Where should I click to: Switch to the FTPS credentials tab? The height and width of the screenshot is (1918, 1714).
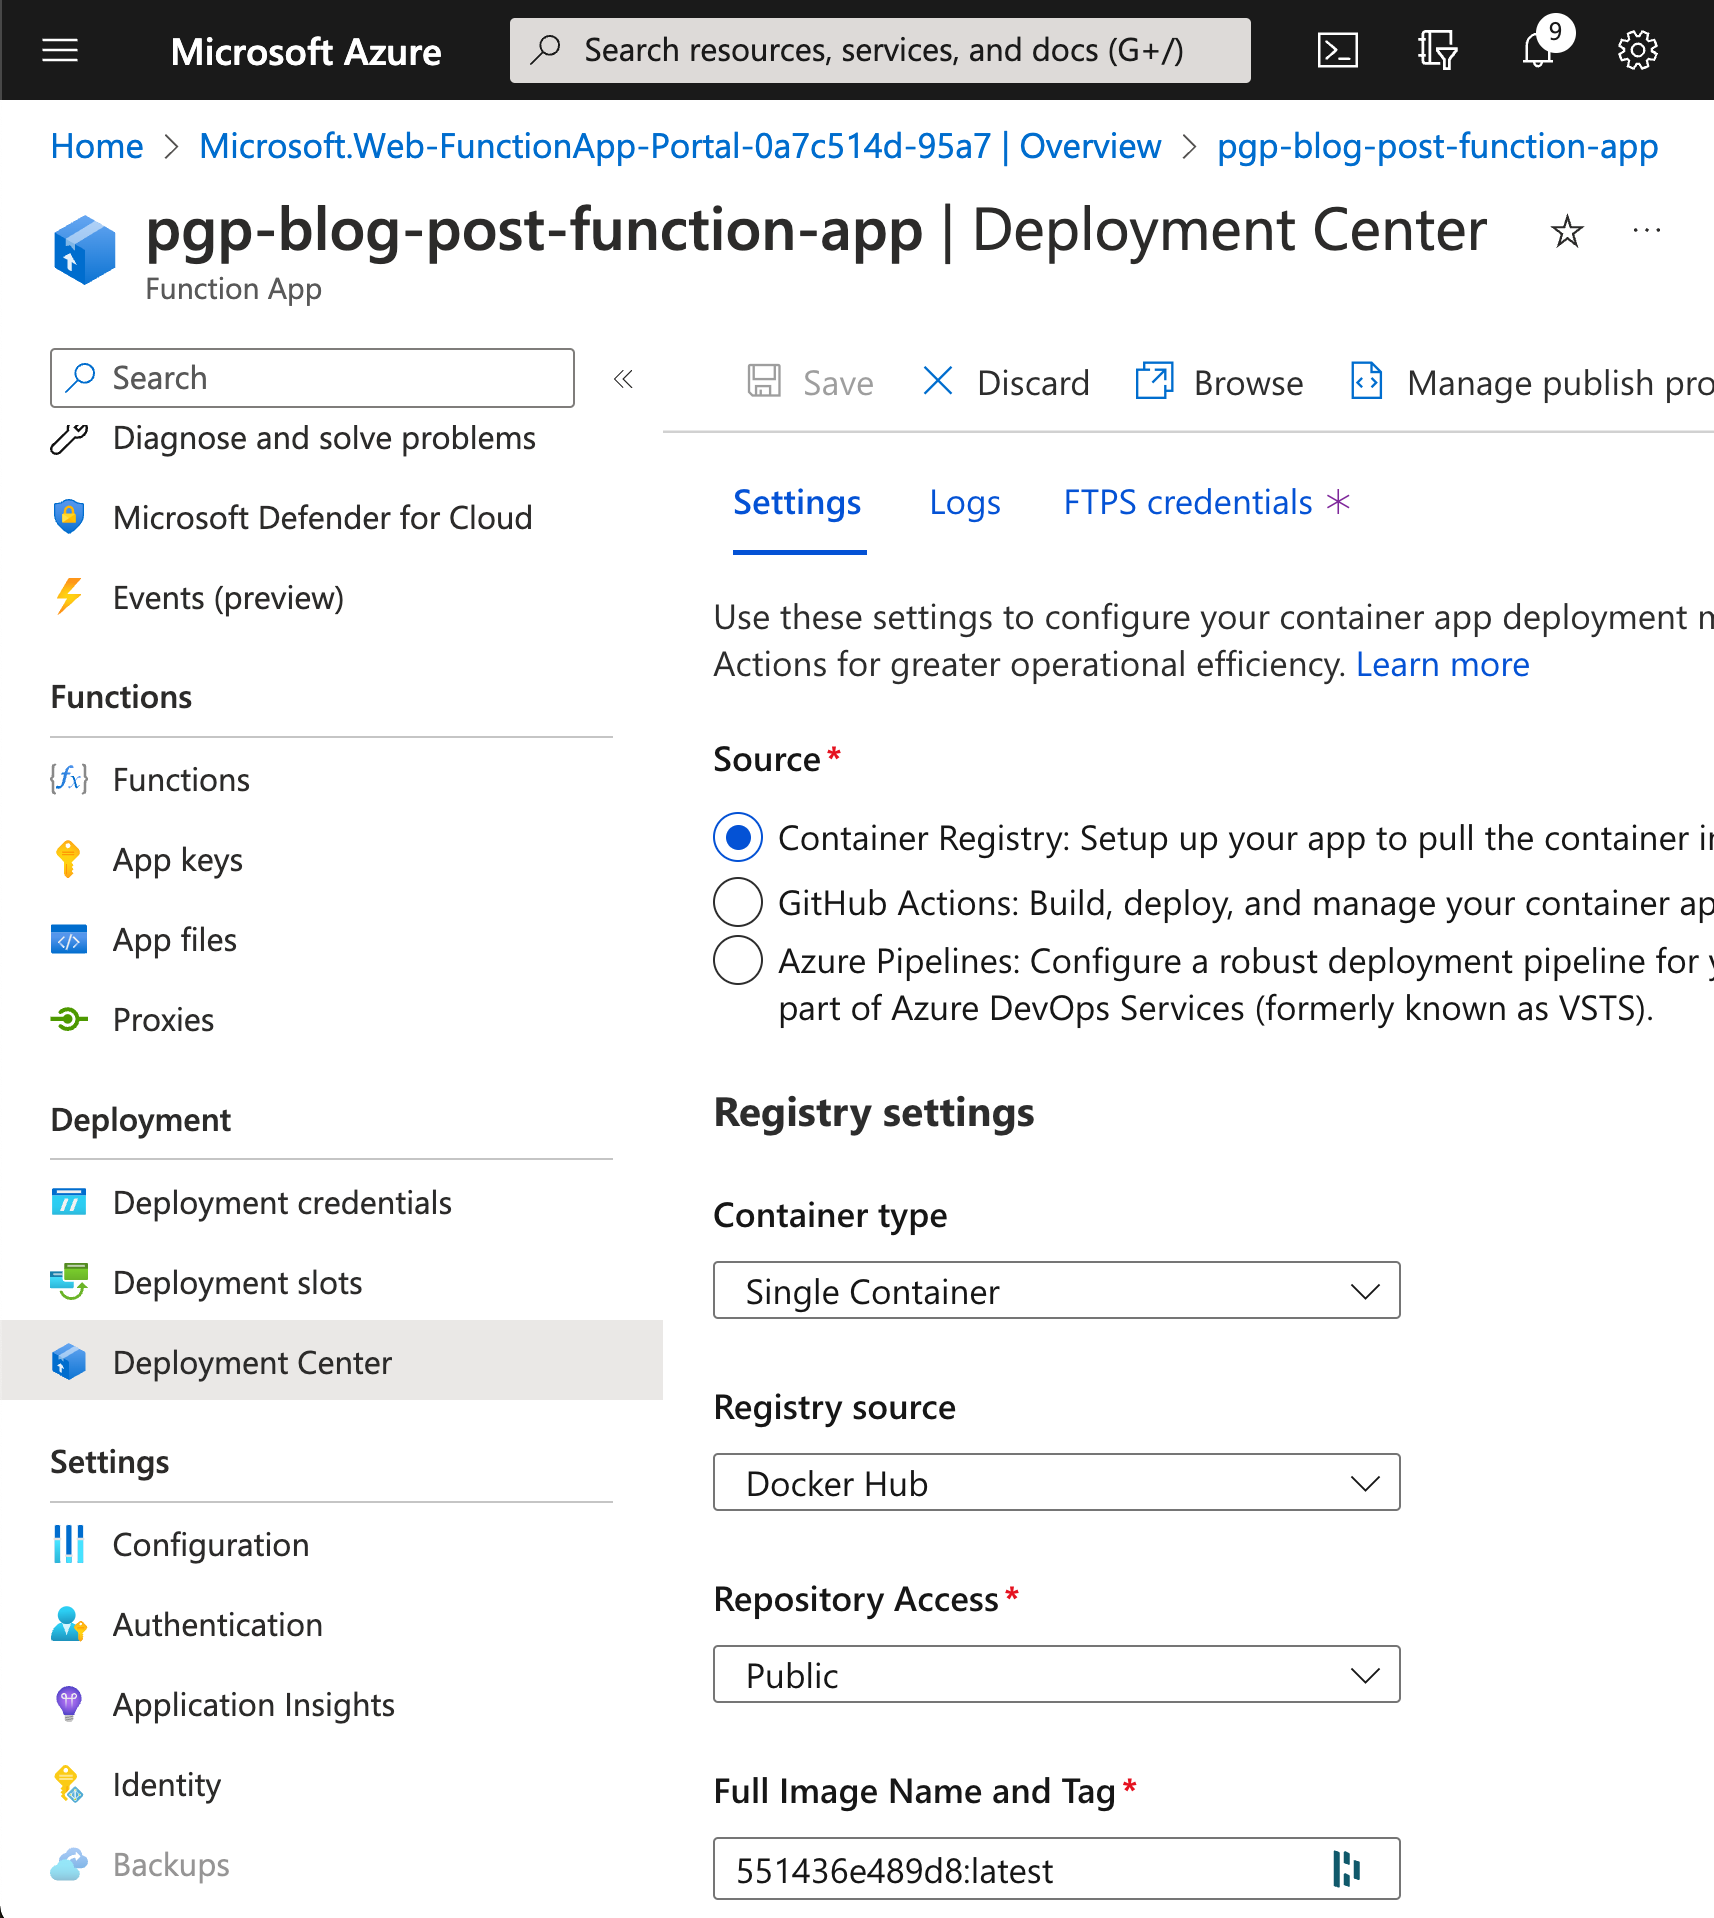(1187, 502)
